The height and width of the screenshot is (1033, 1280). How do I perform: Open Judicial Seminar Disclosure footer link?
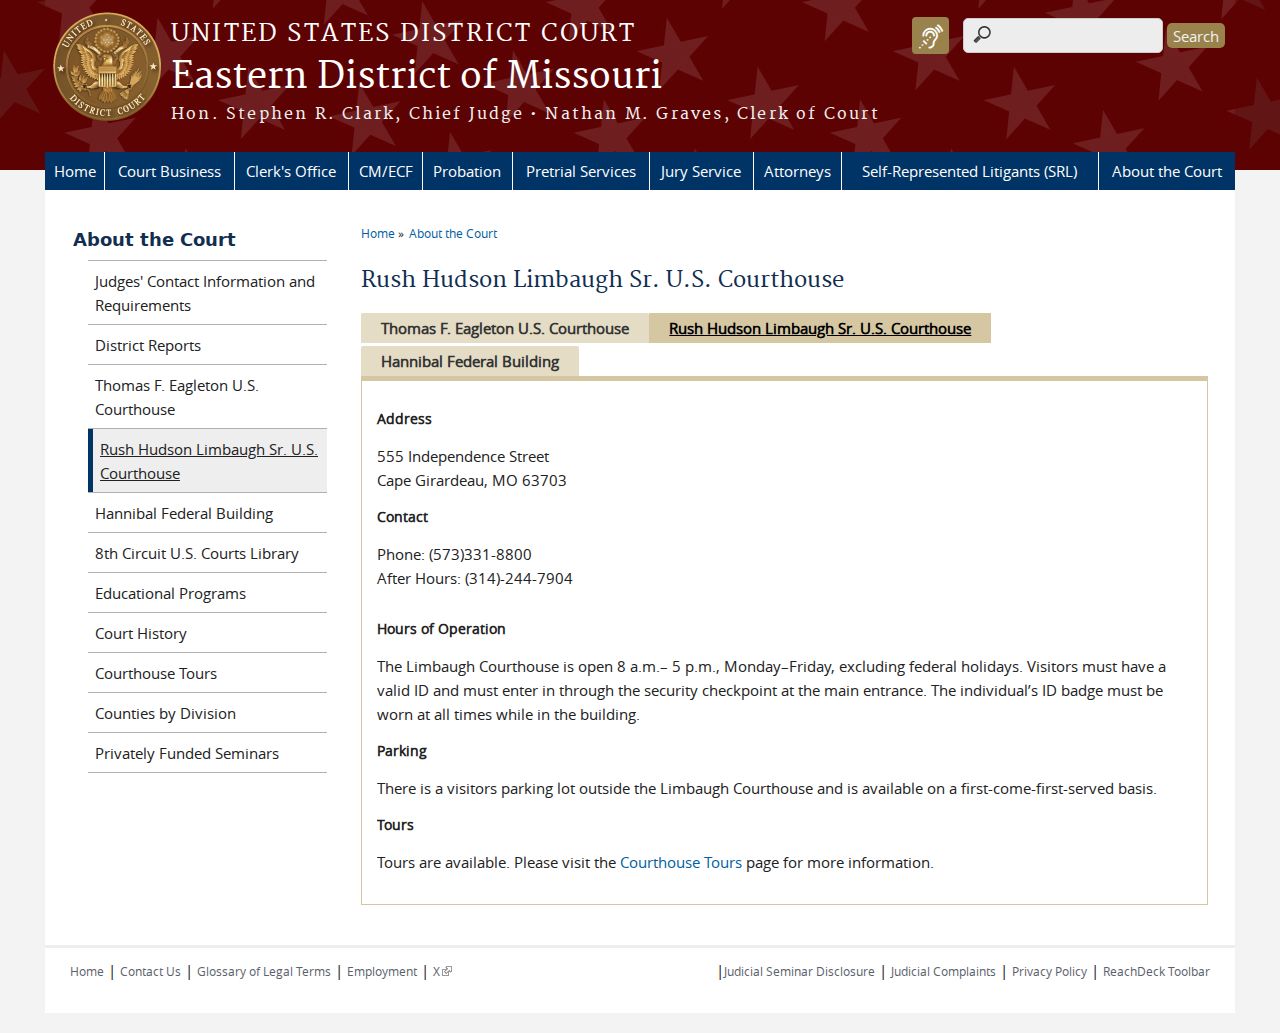(799, 971)
